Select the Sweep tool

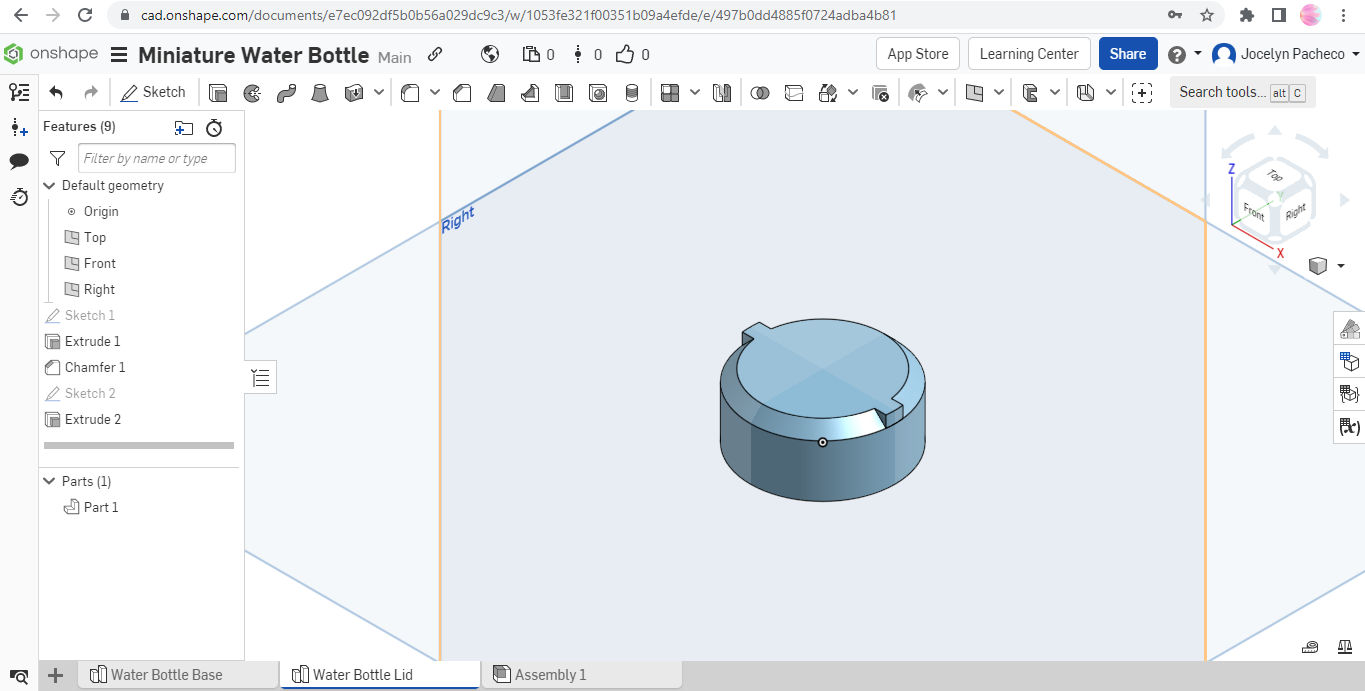point(286,93)
